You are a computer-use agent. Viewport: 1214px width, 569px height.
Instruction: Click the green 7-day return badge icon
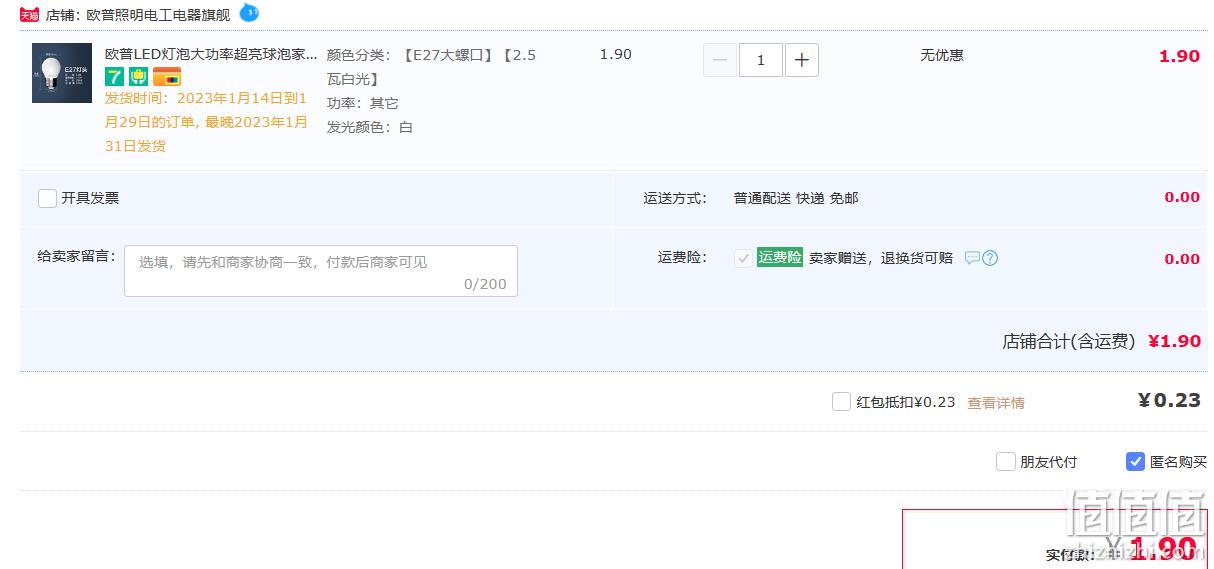click(115, 76)
